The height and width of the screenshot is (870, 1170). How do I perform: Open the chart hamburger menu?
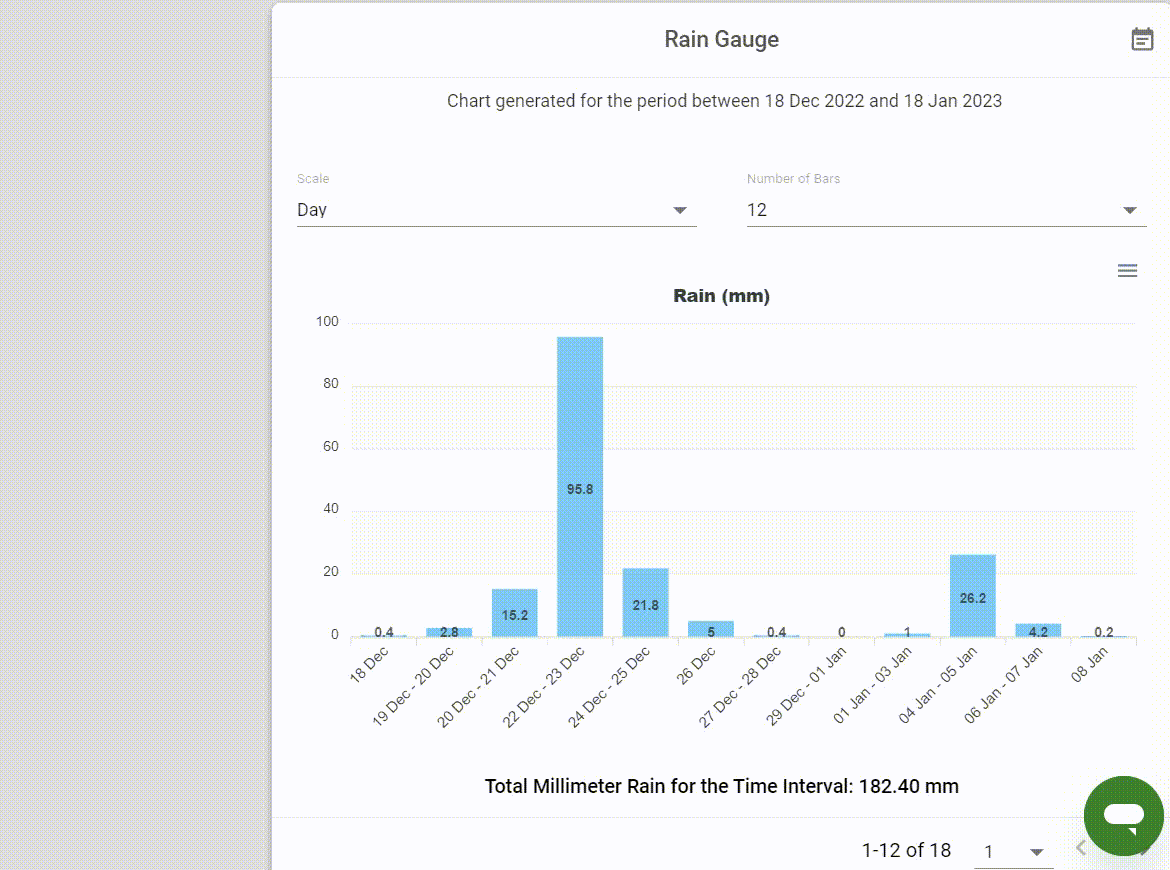[x=1127, y=270]
